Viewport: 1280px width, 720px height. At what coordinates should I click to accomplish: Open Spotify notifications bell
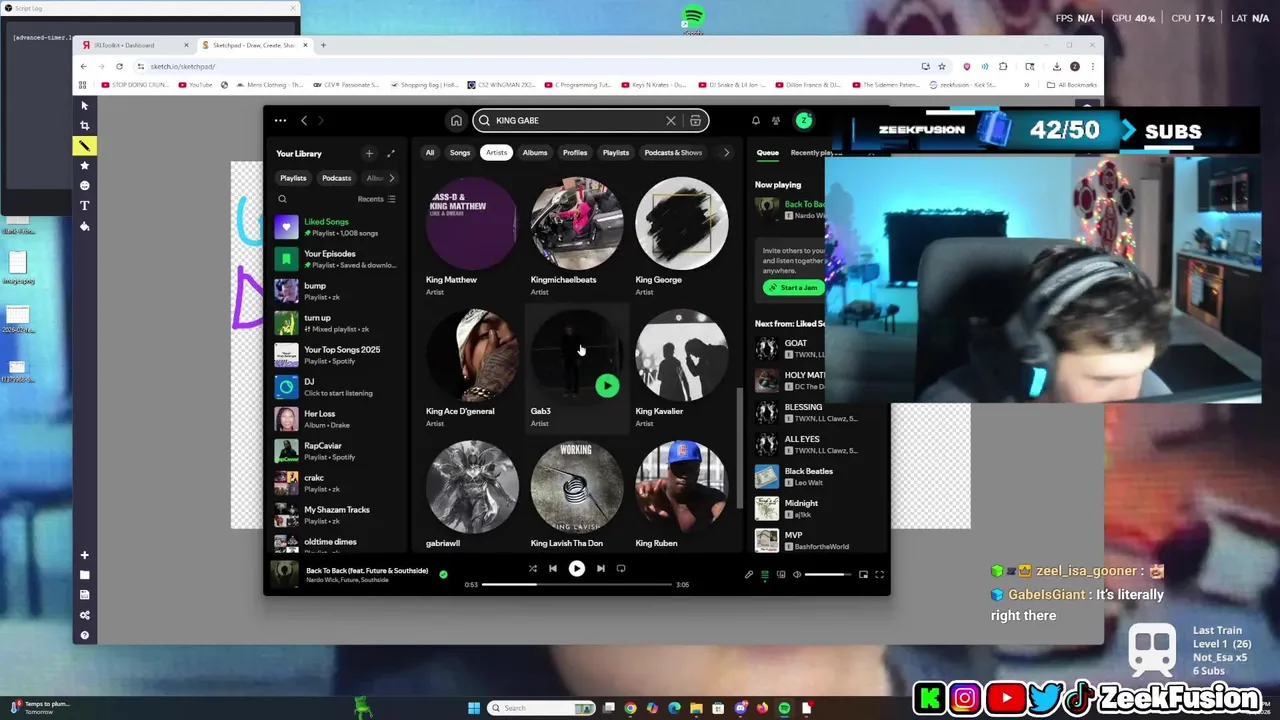[755, 120]
